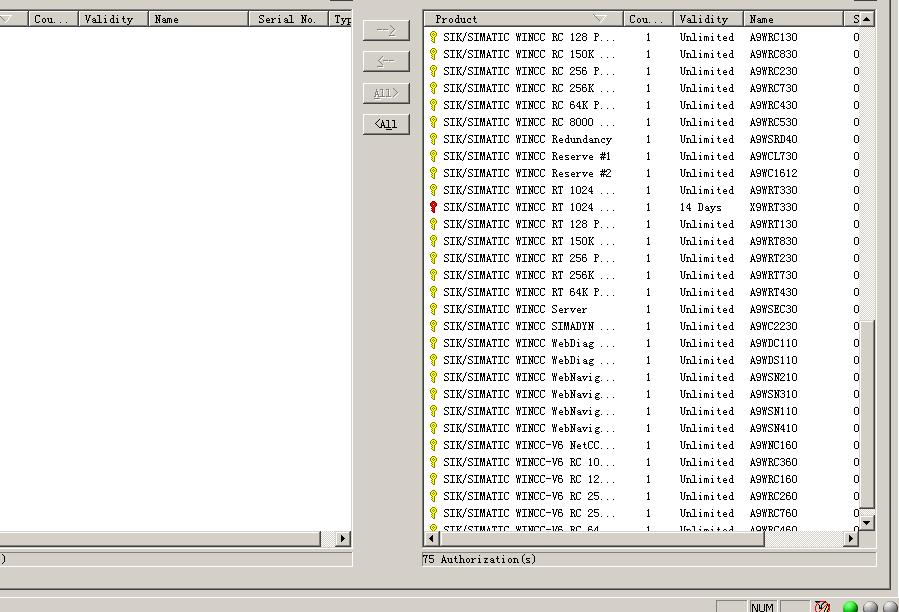
Task: Select the key icon for A9WRC760
Action: coord(433,513)
